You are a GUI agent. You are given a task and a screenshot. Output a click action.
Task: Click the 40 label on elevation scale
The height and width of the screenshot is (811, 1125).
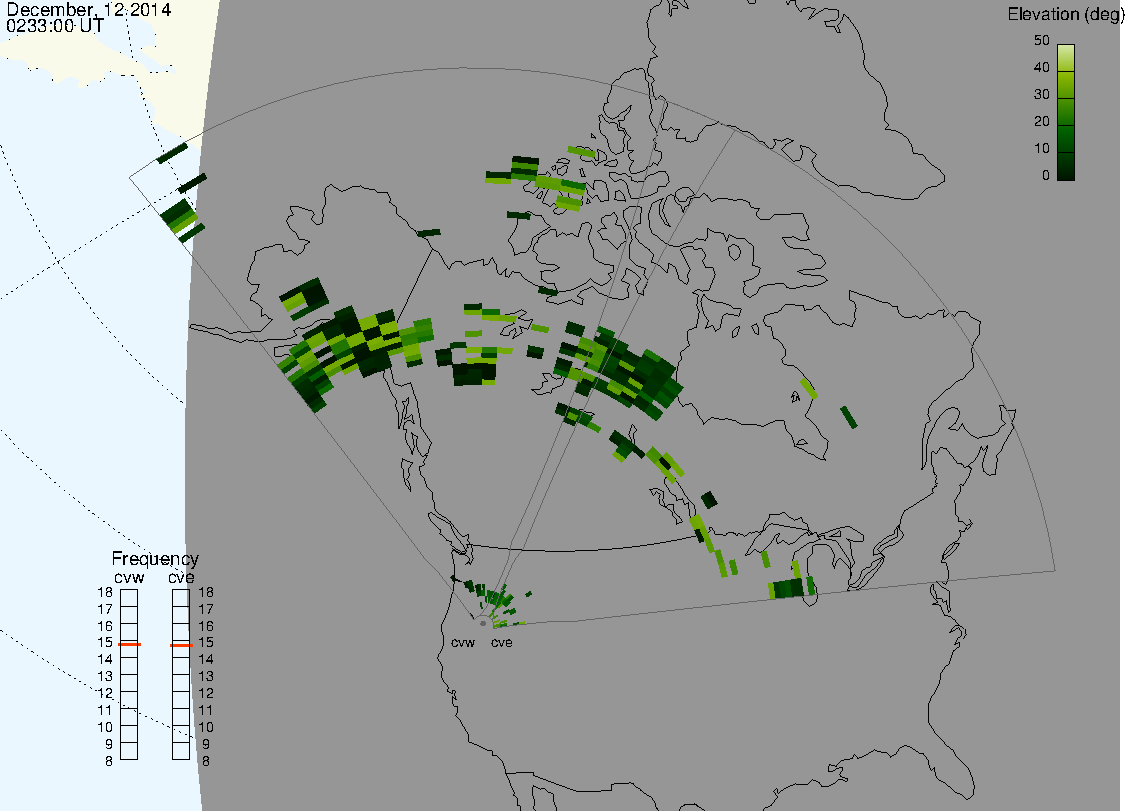(x=1042, y=67)
